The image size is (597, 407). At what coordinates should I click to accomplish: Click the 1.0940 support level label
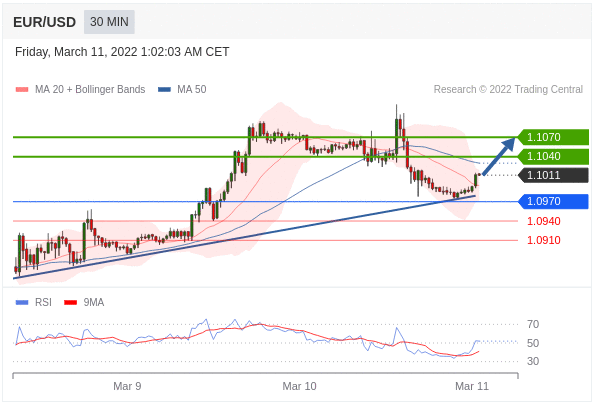point(544,221)
